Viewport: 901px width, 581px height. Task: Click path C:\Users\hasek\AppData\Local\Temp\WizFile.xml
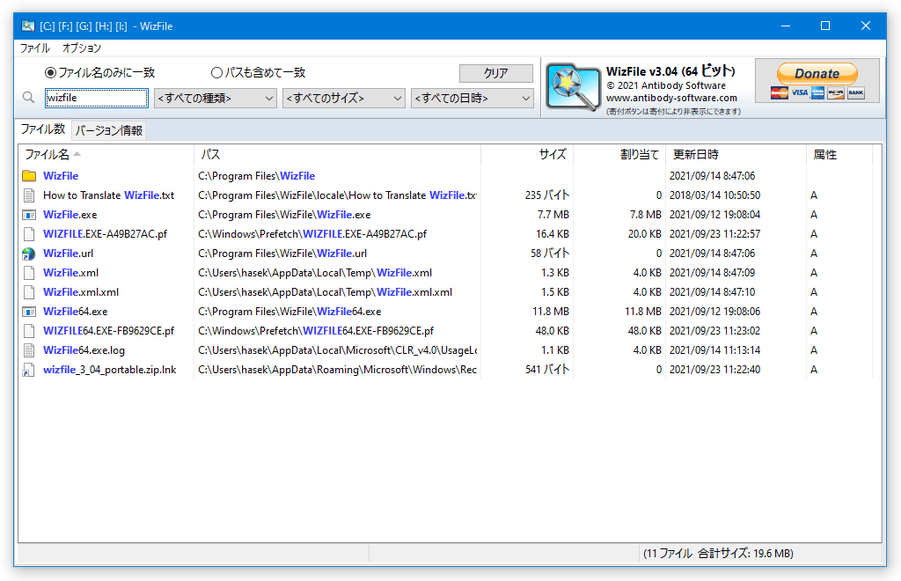coord(315,273)
